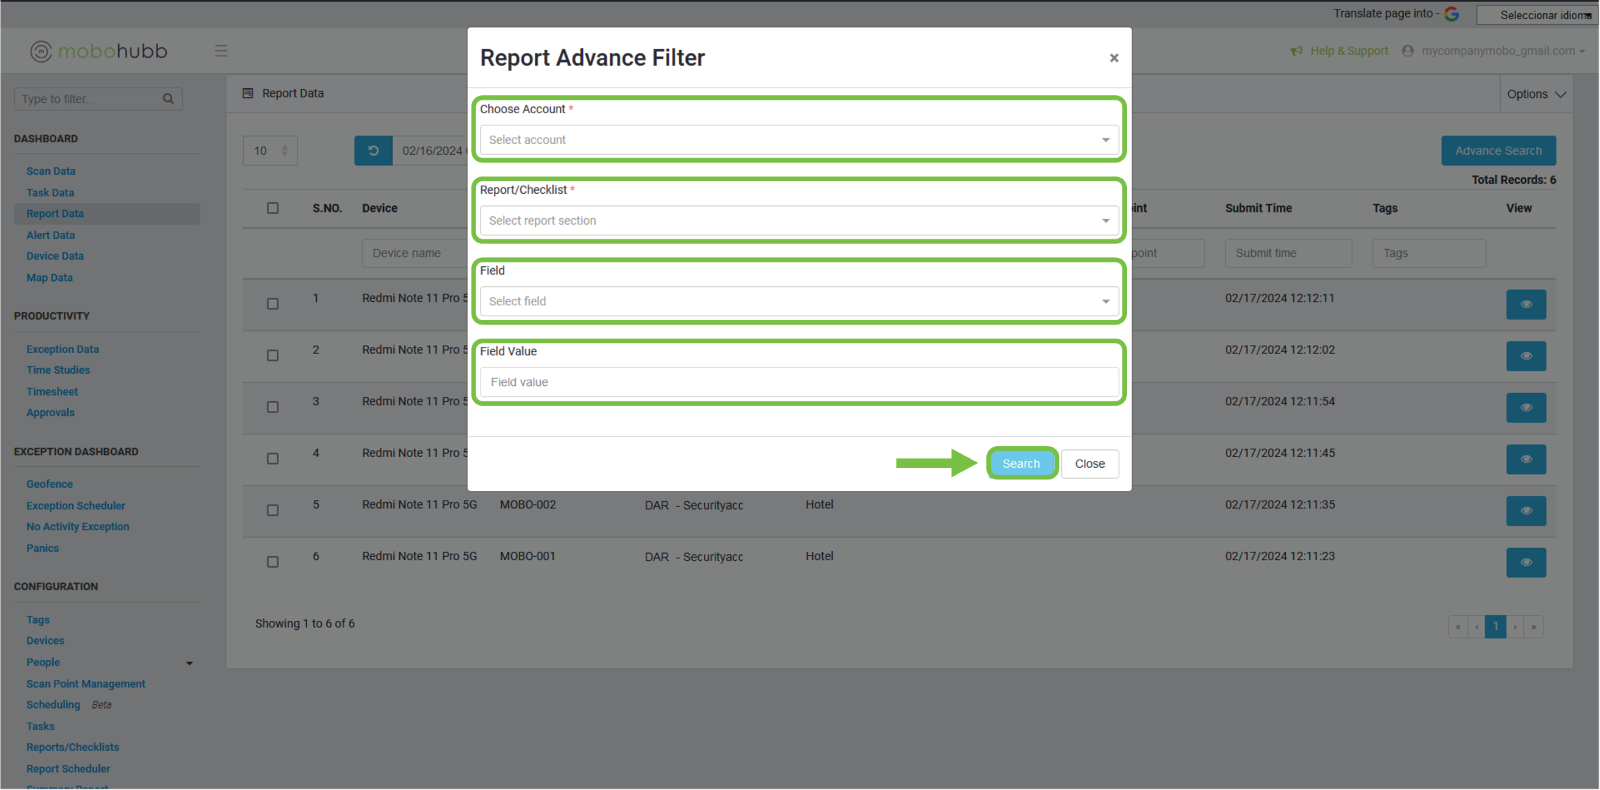
Task: Close the Report Advance Filter dialog with X
Action: point(1113,58)
